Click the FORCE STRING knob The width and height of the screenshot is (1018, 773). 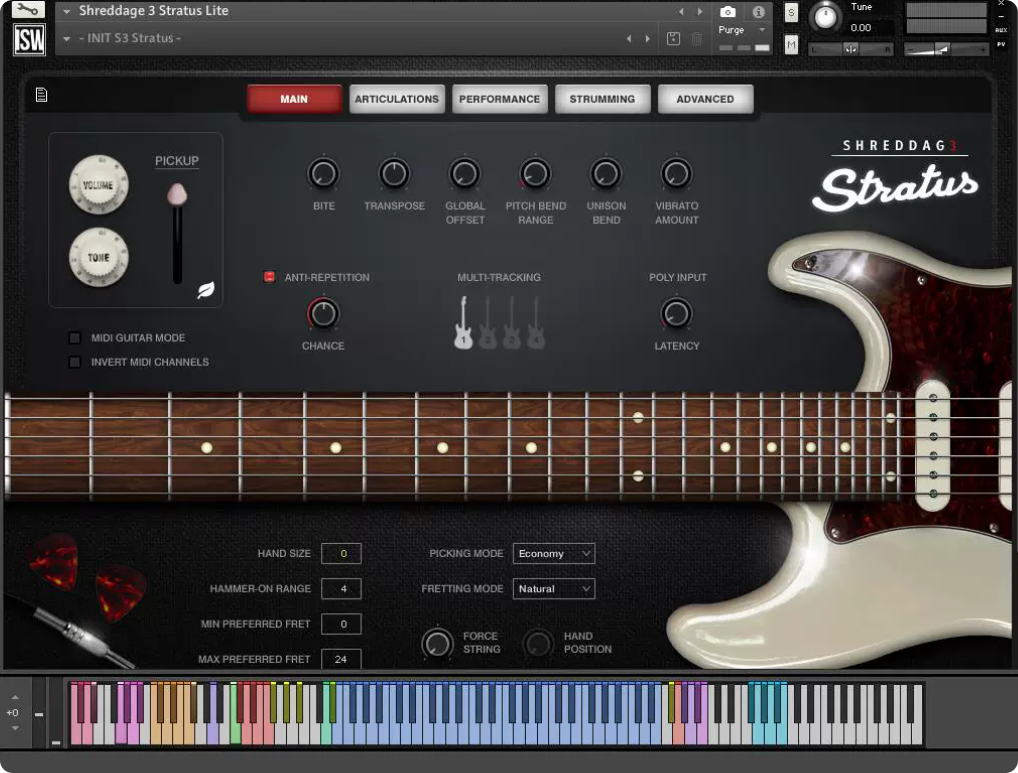437,643
